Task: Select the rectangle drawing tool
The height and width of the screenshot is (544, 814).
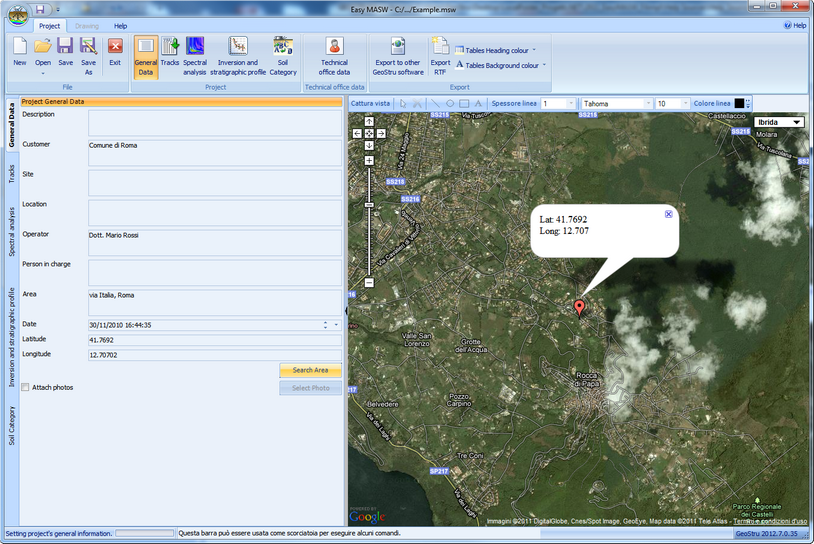Action: click(x=464, y=103)
